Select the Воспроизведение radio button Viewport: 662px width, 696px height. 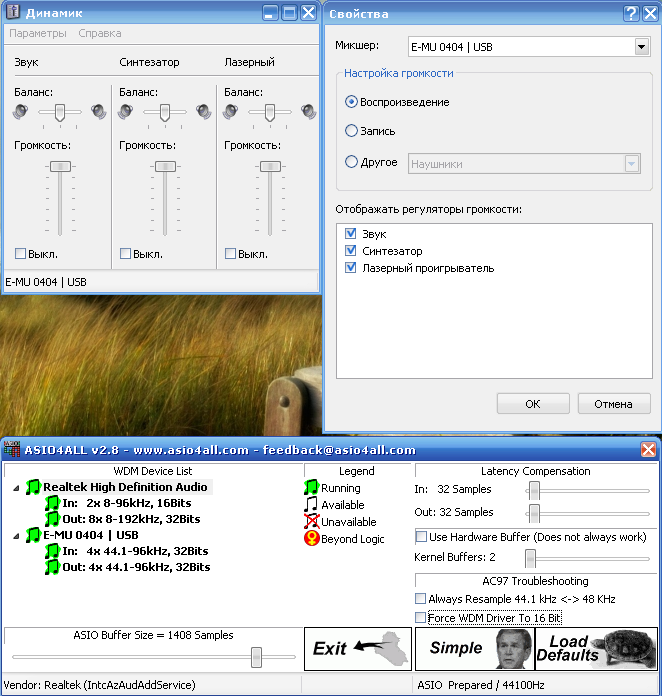click(351, 102)
